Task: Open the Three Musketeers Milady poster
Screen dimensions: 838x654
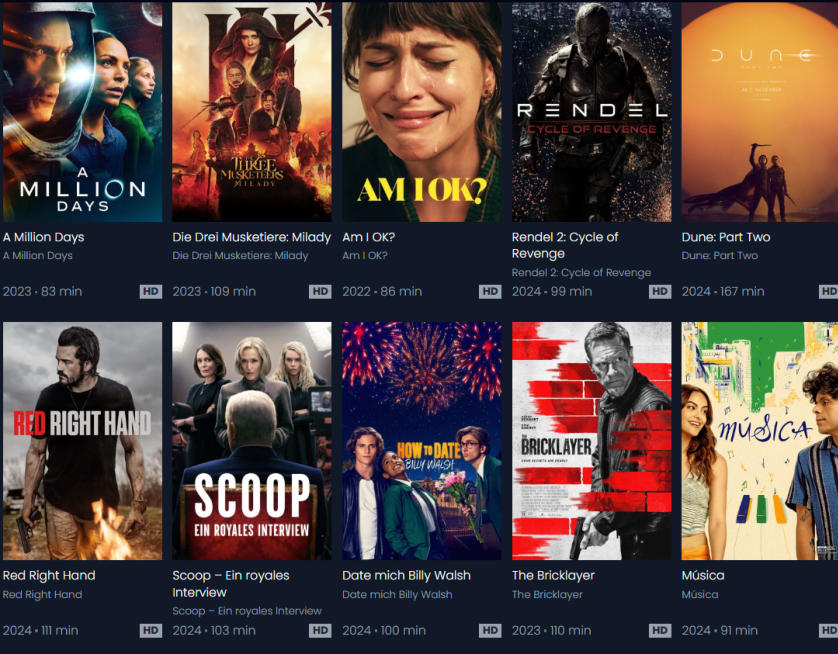Action: point(252,111)
